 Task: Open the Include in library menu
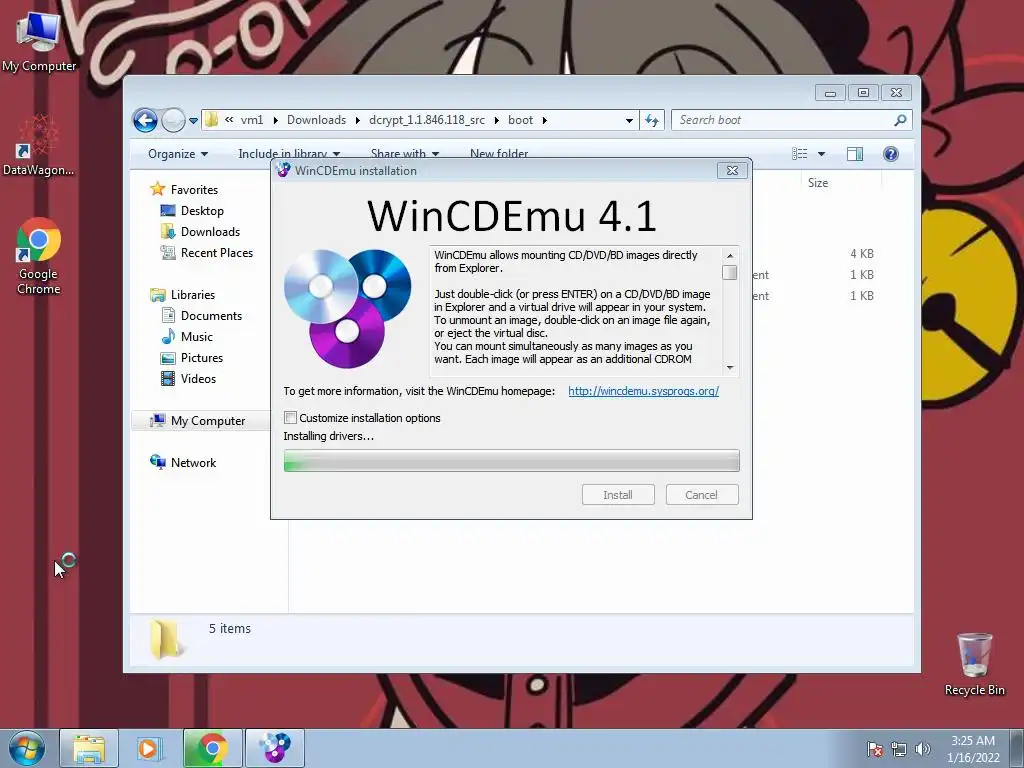(x=289, y=154)
